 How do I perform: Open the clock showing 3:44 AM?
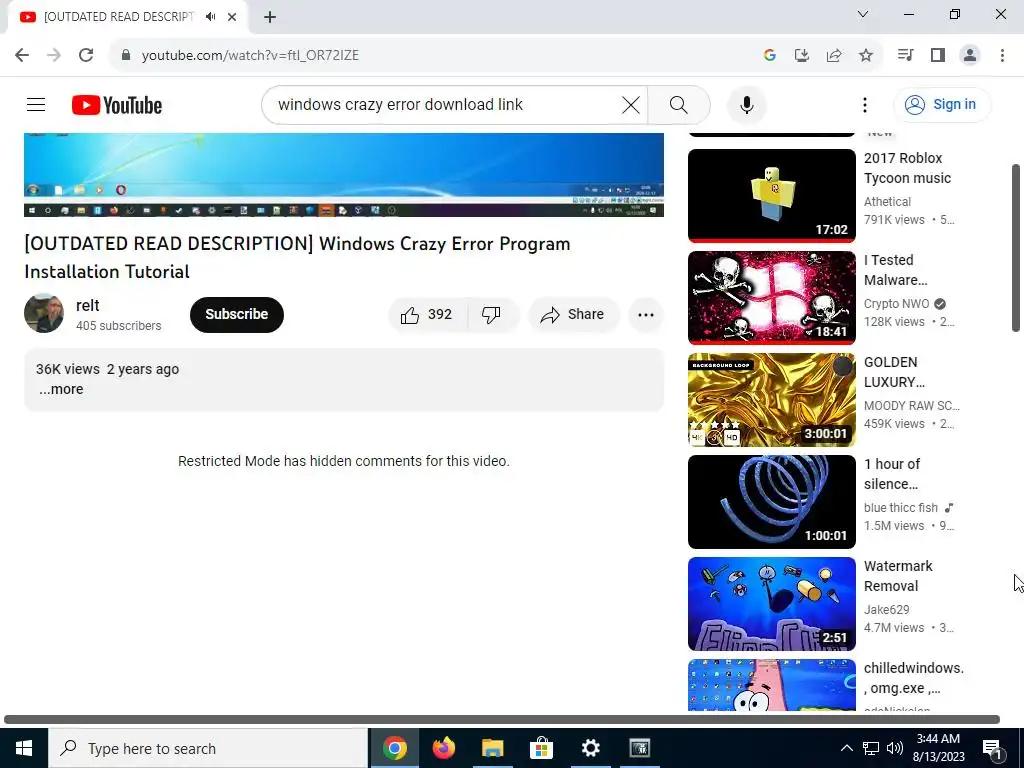938,748
